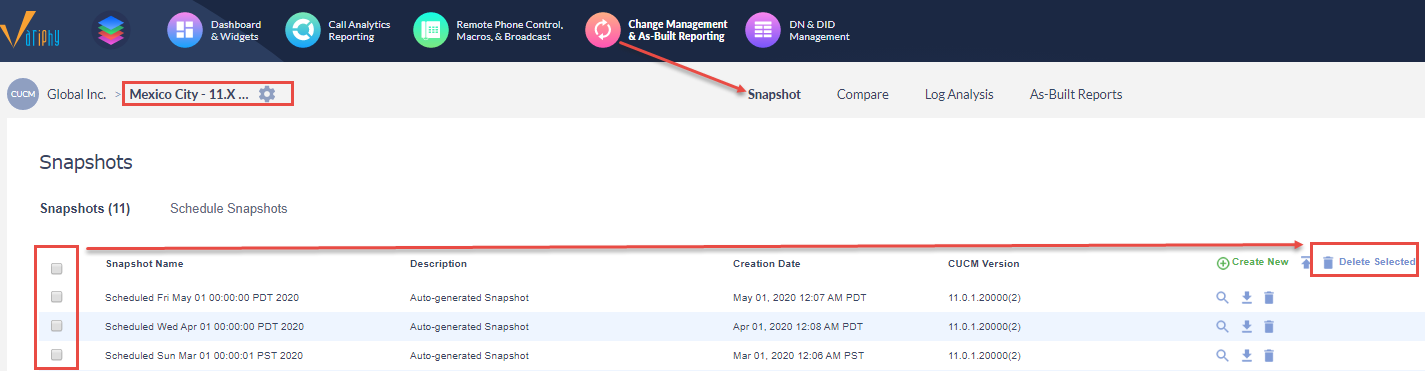1425x371 pixels.
Task: Check the Scheduled Wed Apr 01 snapshot
Action: click(57, 325)
